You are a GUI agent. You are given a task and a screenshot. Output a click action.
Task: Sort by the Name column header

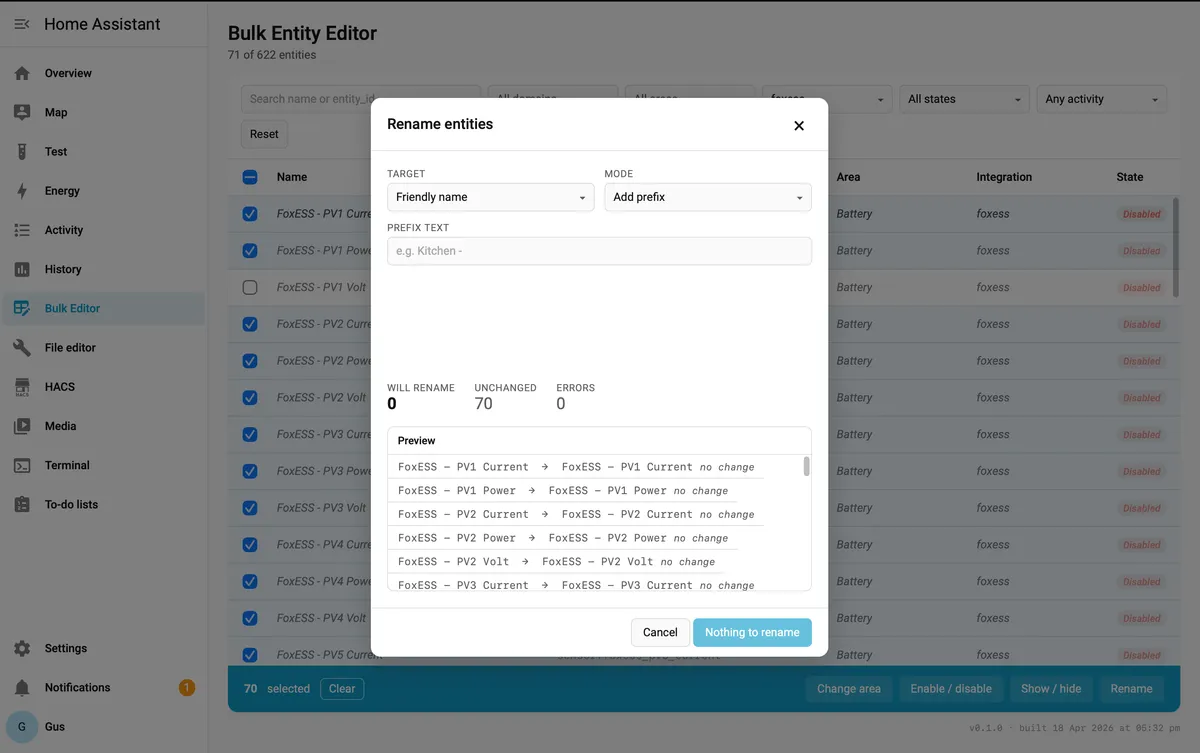[292, 177]
